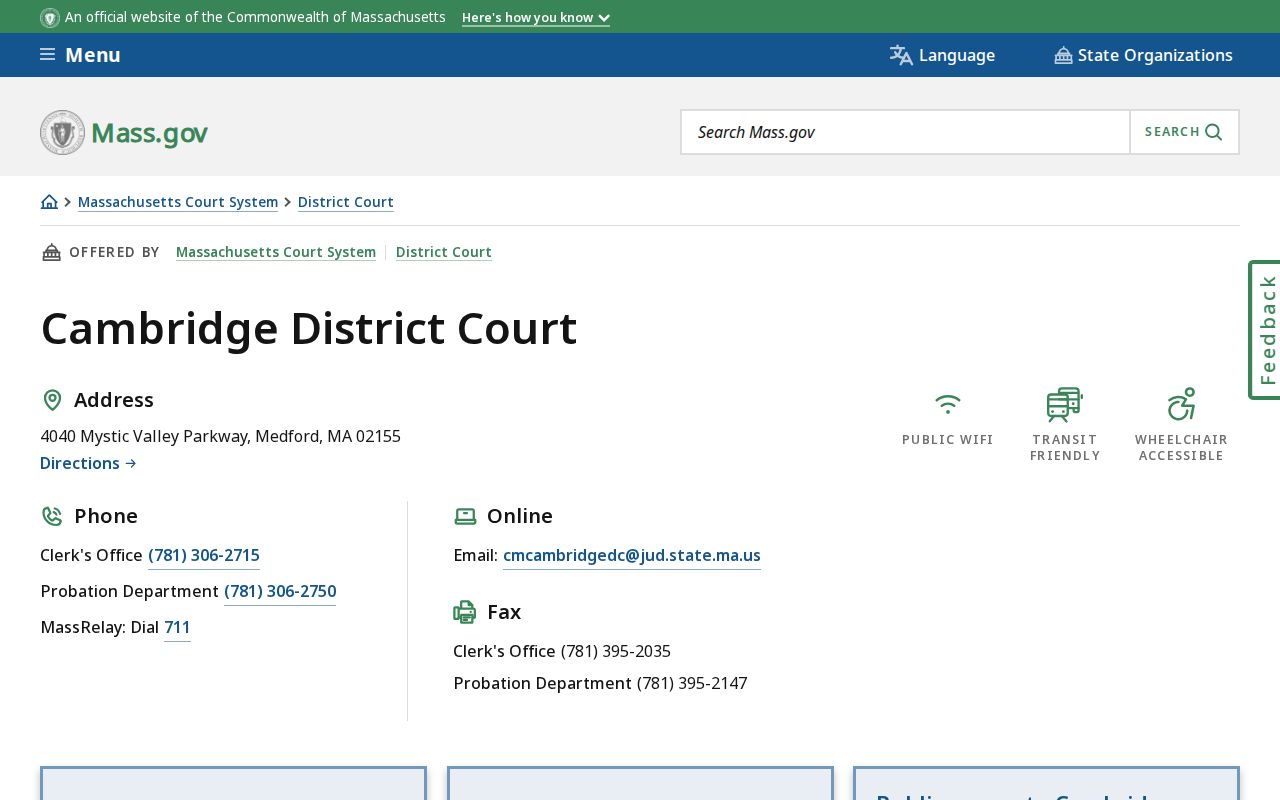Click the Transit Friendly bus icon
The width and height of the screenshot is (1280, 800).
(x=1064, y=404)
